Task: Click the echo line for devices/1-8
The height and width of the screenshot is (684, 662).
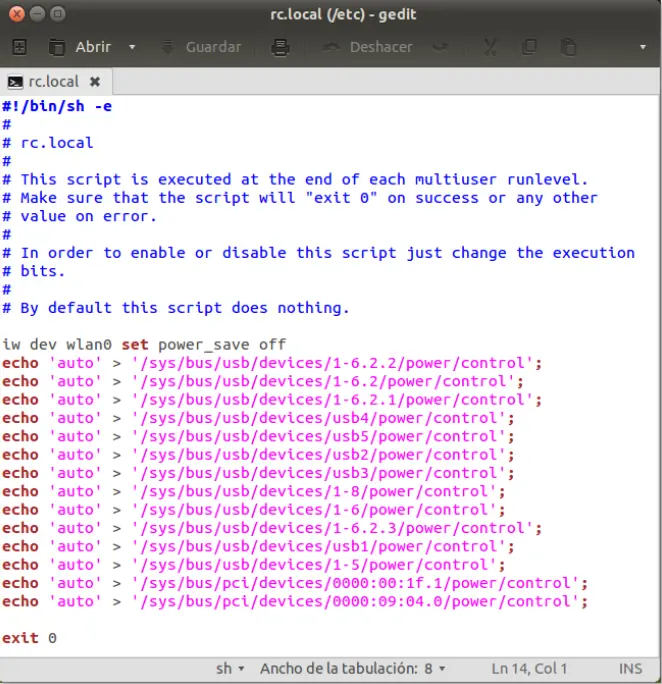Action: 253,491
